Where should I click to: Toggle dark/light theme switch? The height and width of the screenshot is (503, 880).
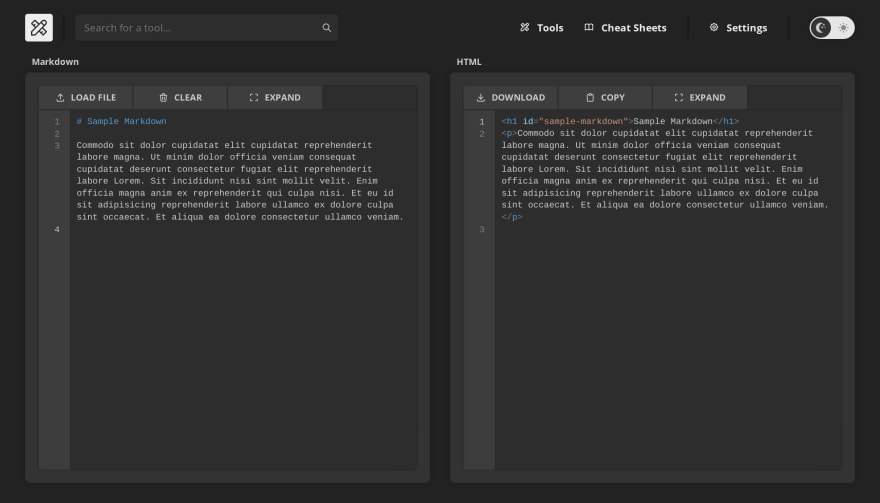[x=832, y=28]
